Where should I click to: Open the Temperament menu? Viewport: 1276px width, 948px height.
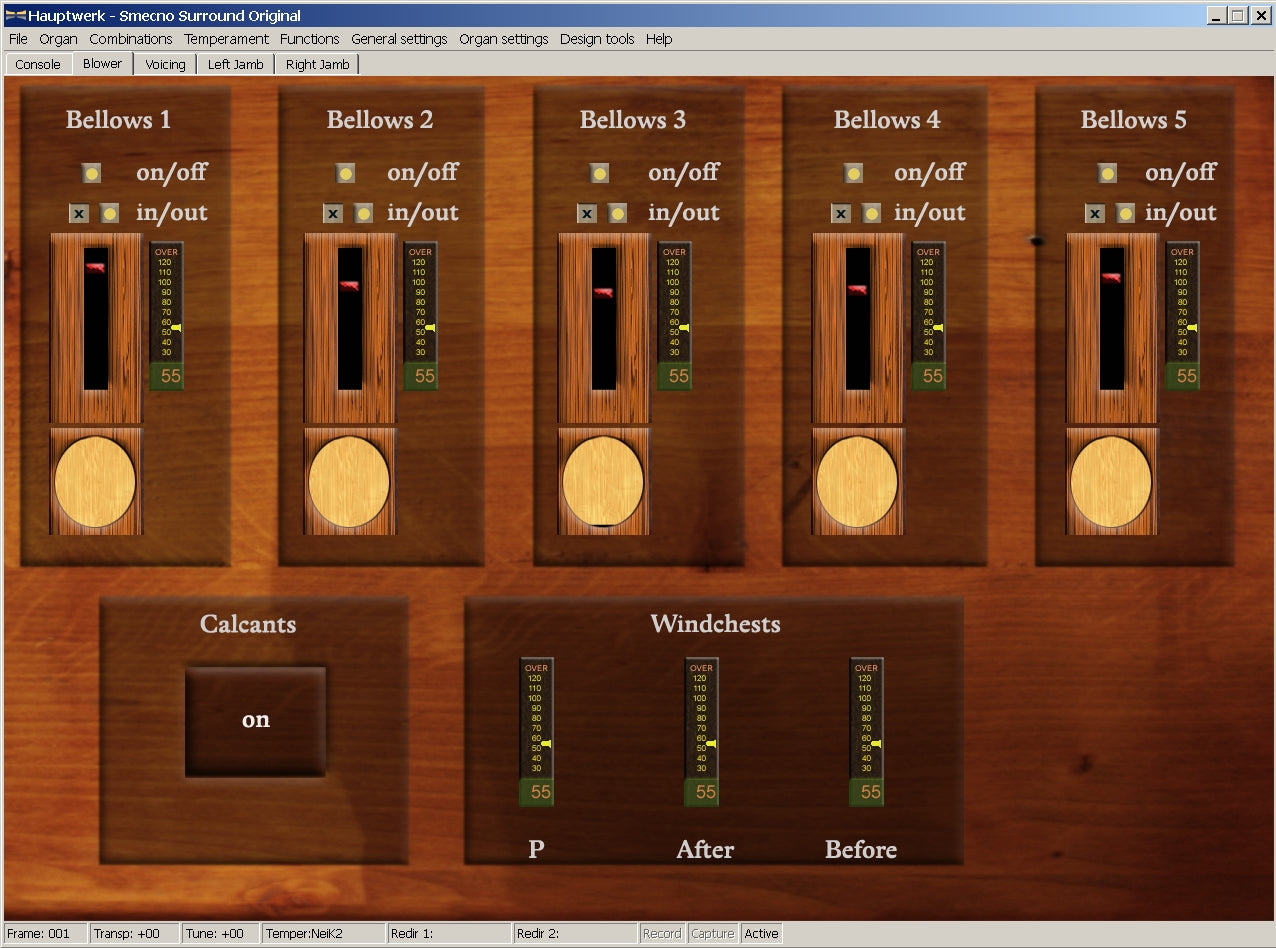pos(226,39)
